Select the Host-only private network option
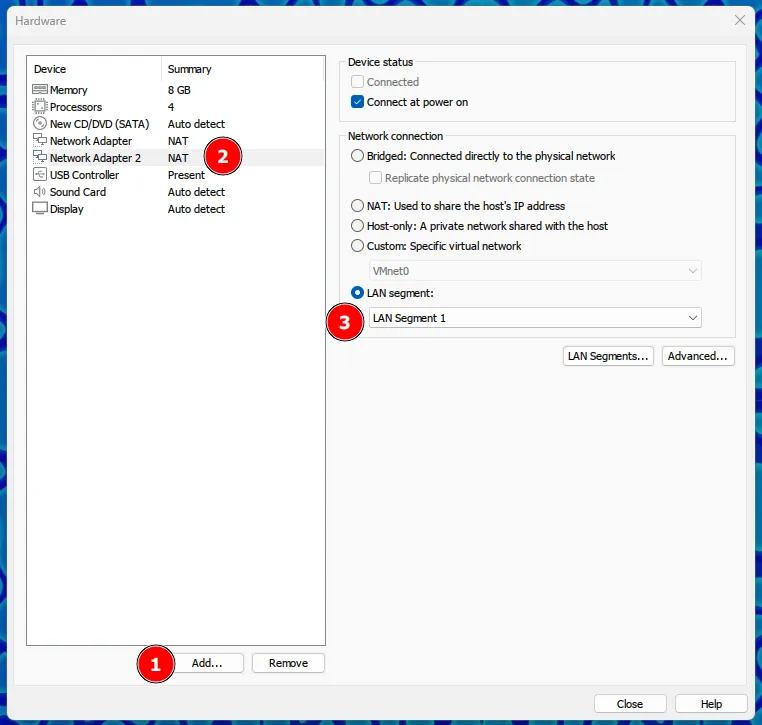 358,226
